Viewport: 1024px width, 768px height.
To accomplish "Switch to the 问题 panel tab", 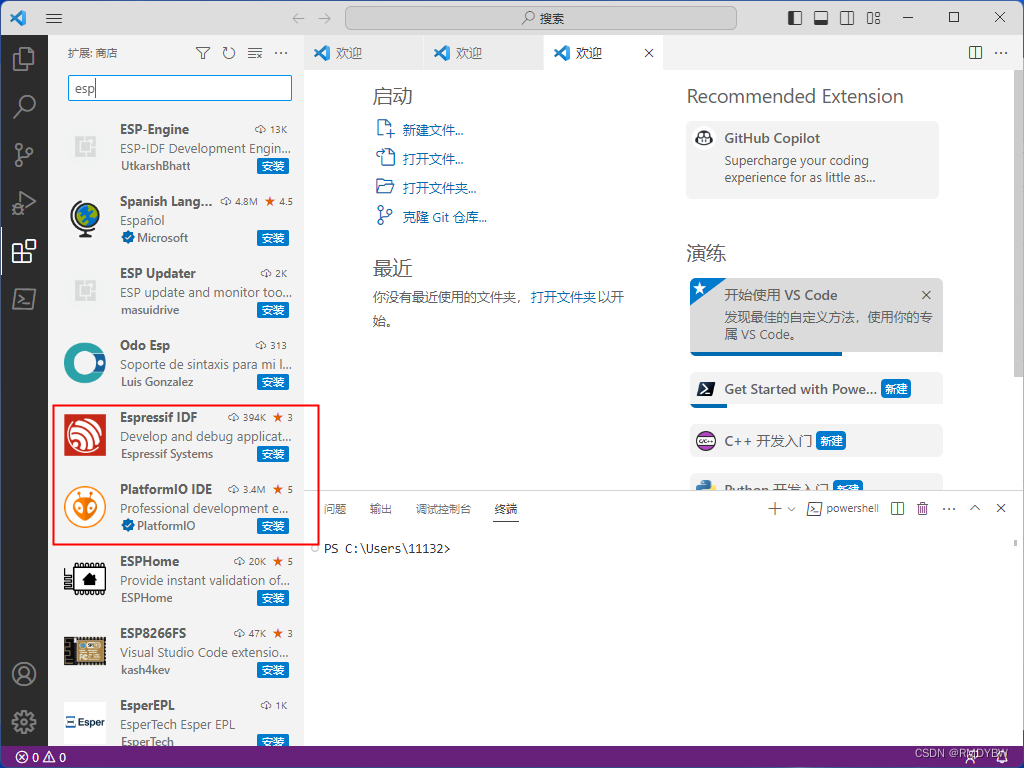I will pos(335,509).
